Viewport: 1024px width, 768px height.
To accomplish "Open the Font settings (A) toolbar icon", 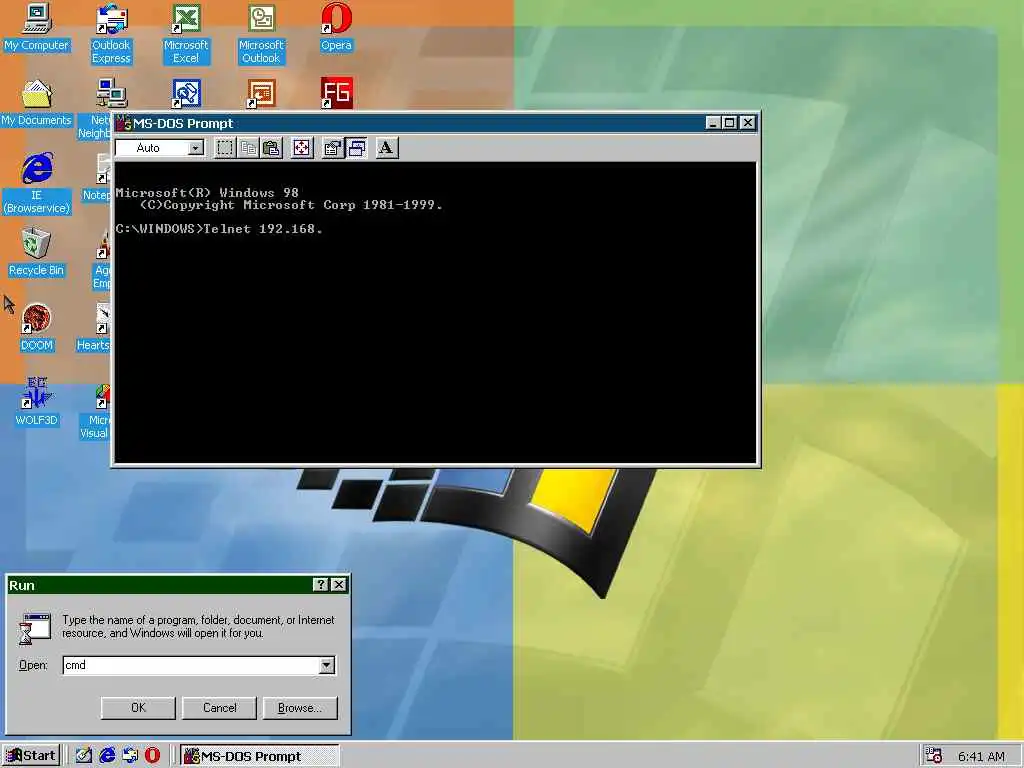I will 387,148.
